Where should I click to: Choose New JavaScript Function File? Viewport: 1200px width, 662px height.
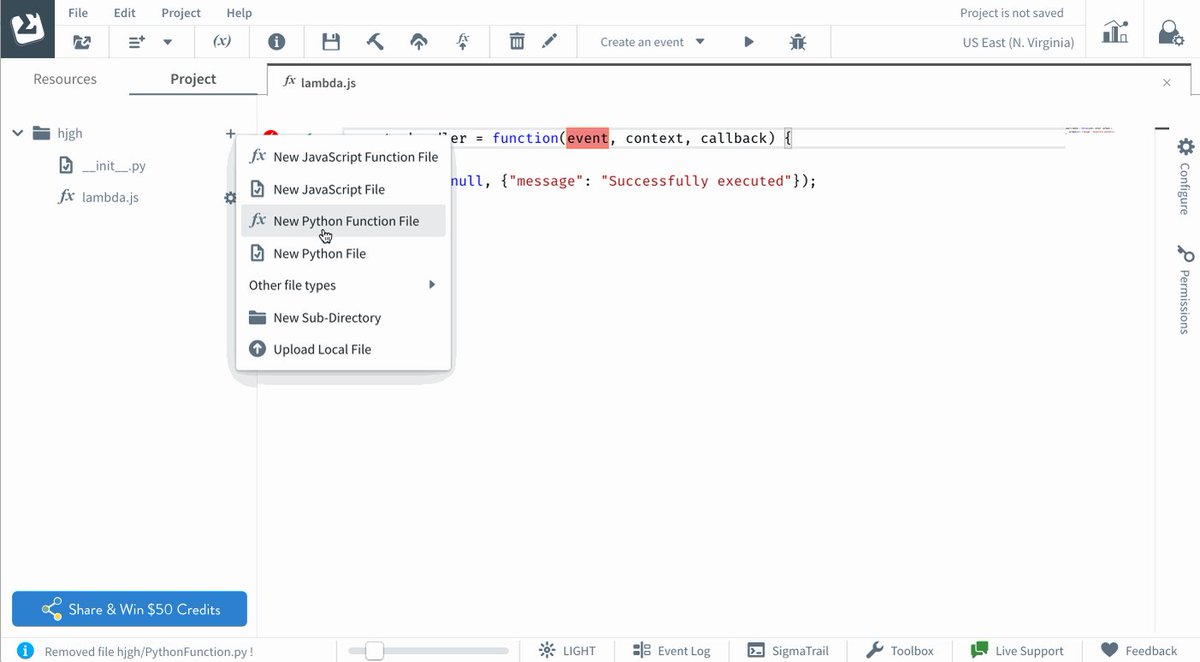pos(343,157)
